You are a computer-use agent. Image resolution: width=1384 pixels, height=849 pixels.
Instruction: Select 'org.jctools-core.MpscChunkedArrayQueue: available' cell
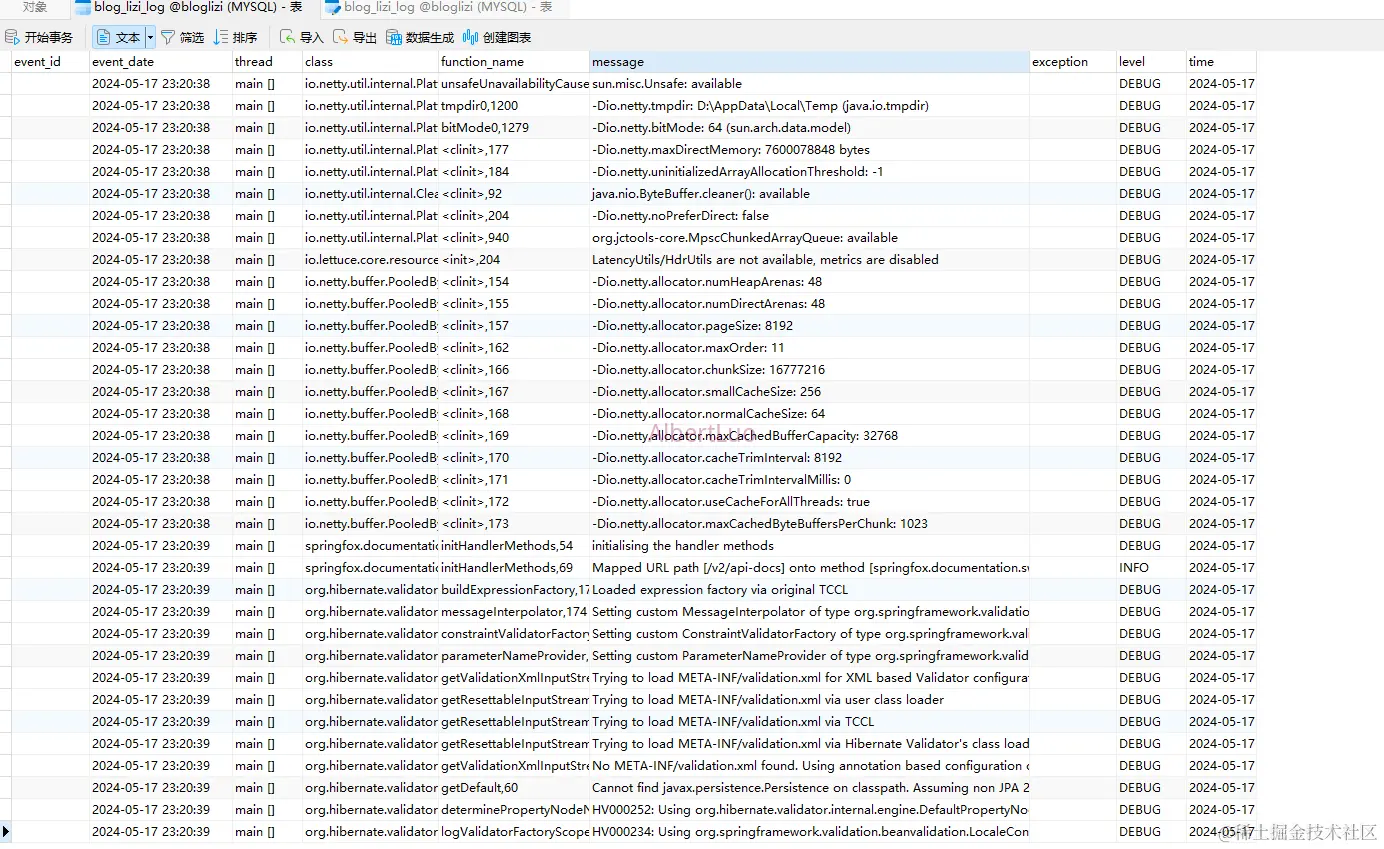point(809,238)
